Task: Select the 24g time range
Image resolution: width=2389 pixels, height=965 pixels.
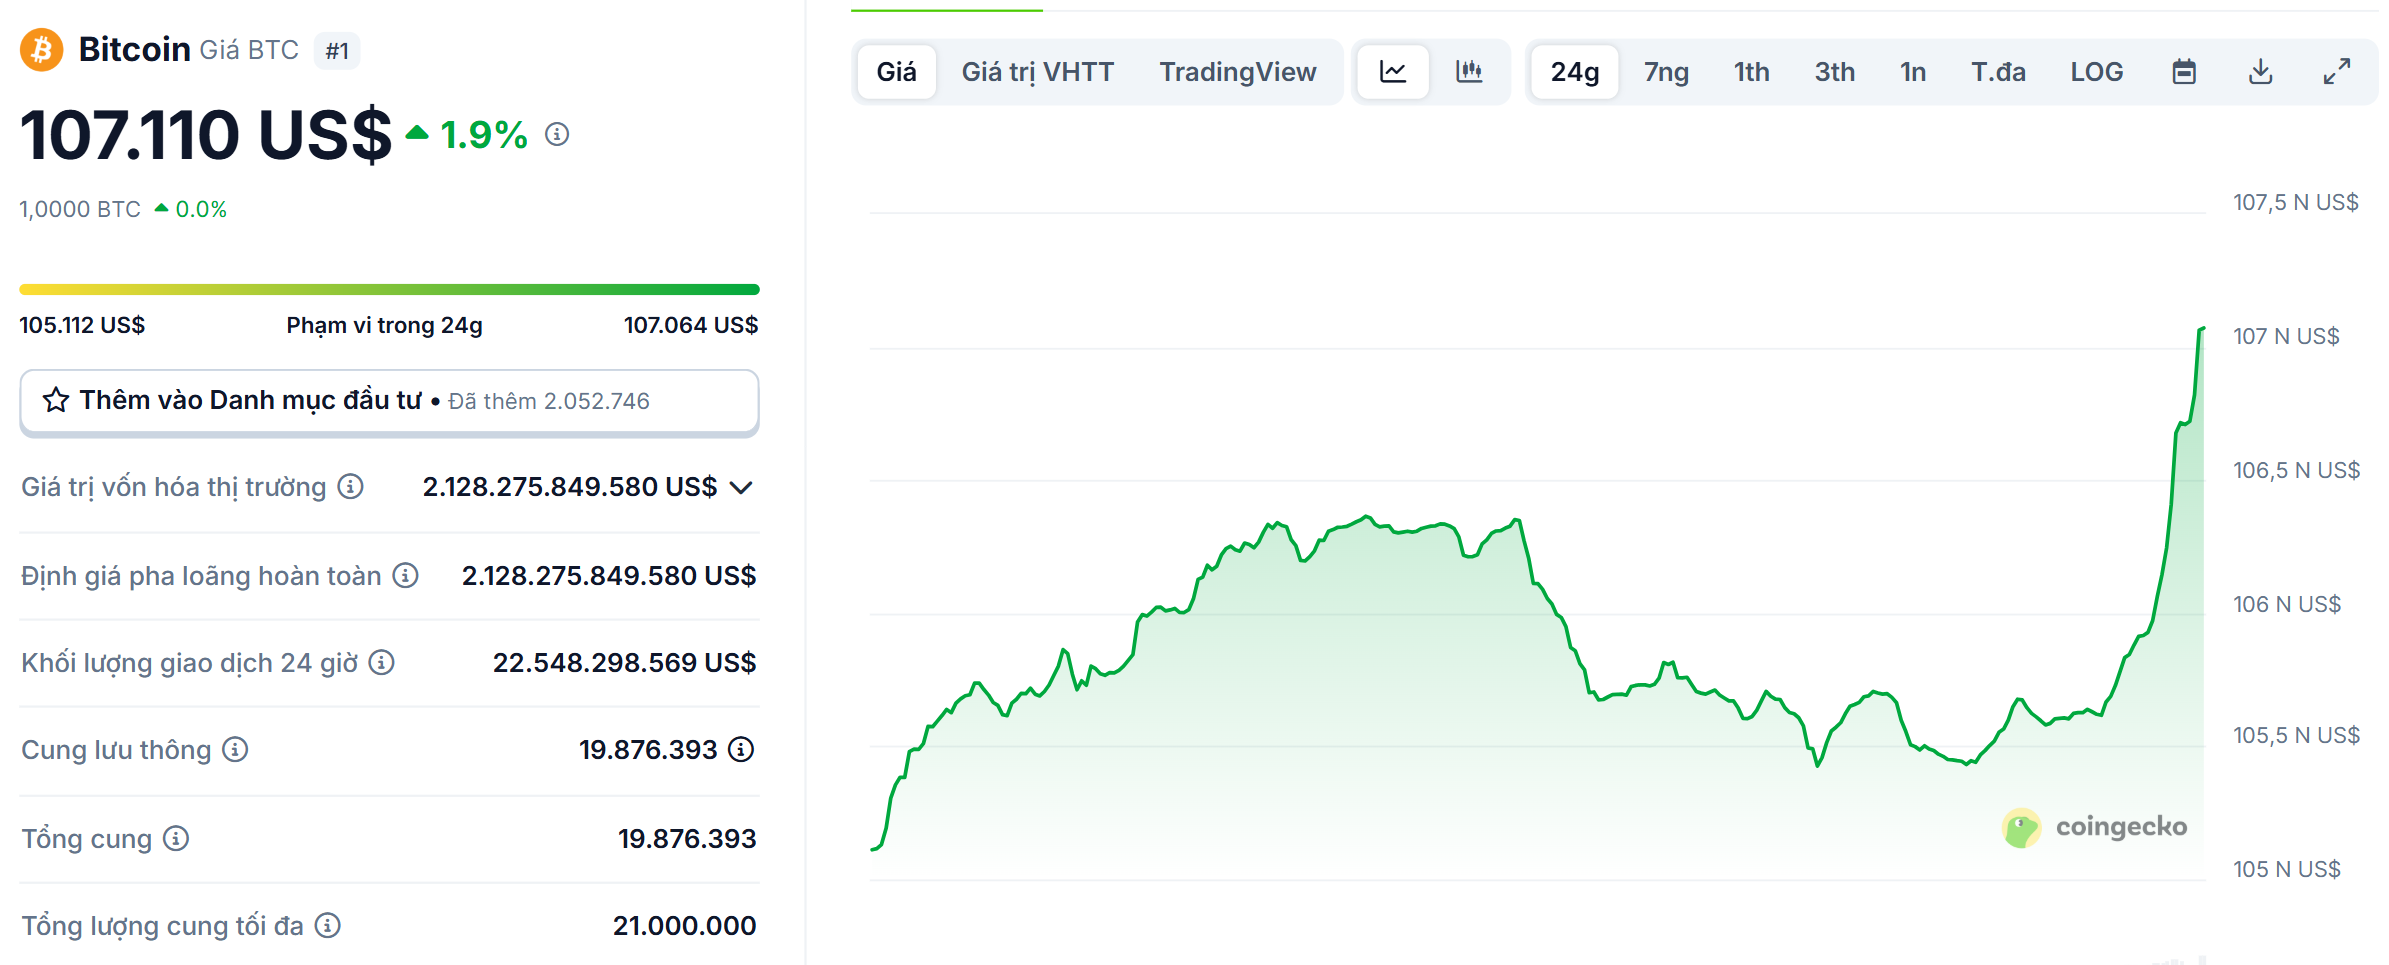Action: pyautogui.click(x=1575, y=72)
